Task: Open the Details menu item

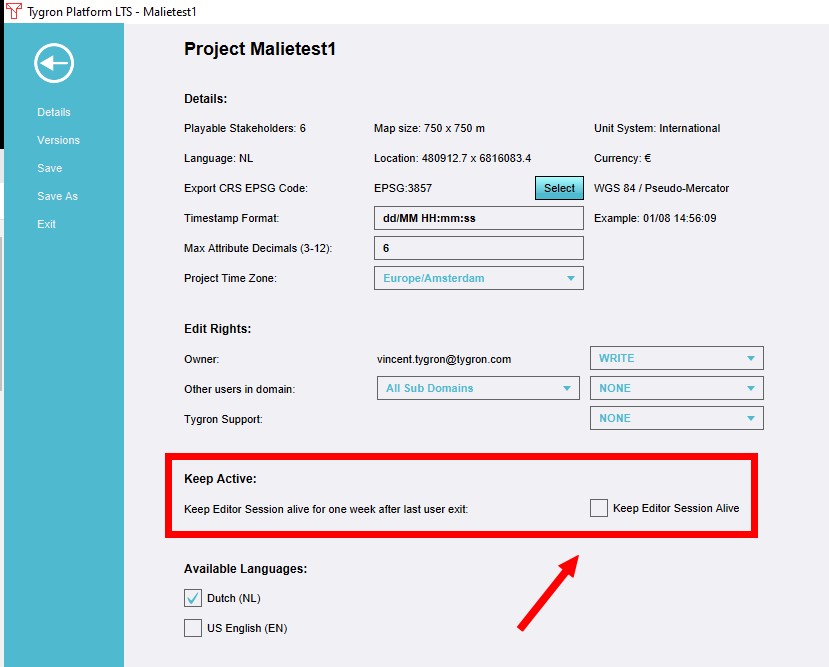Action: coord(54,113)
